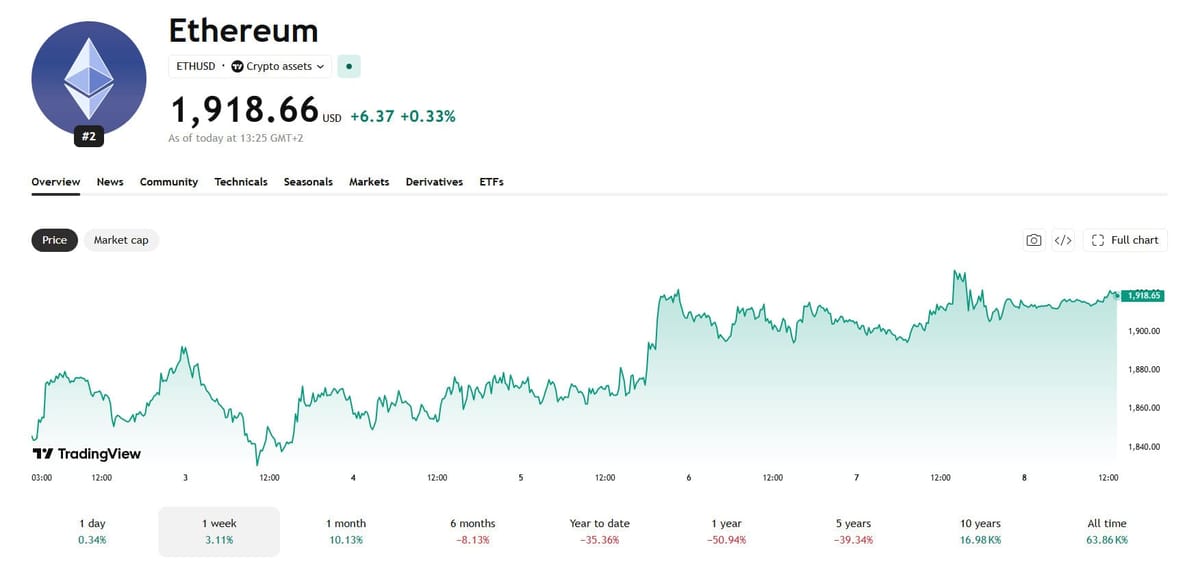Open the Derivatives tab
This screenshot has height=562, width=1200.
point(434,182)
